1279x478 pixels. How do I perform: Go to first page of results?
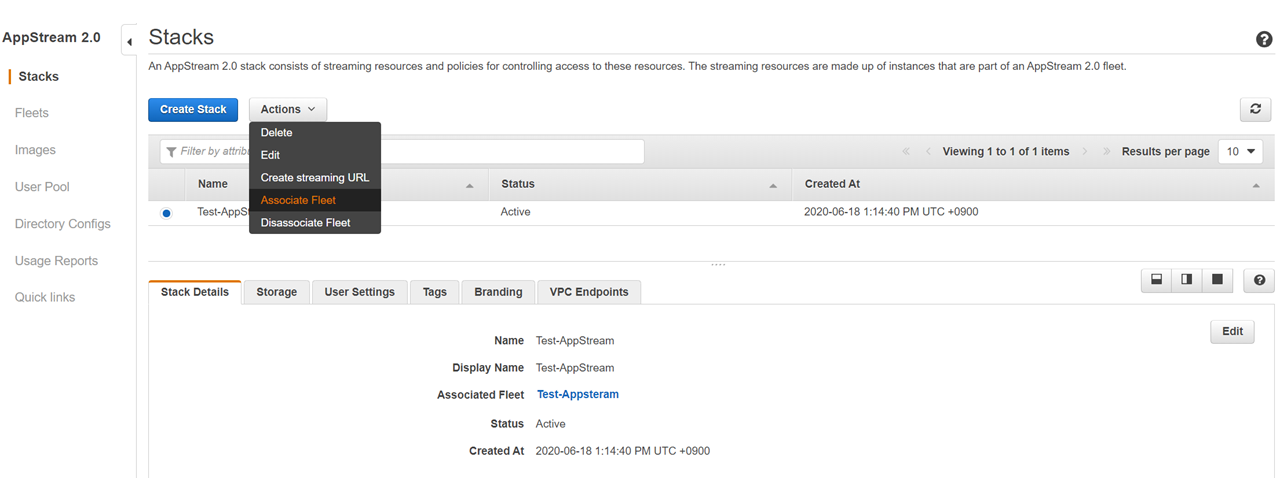906,152
